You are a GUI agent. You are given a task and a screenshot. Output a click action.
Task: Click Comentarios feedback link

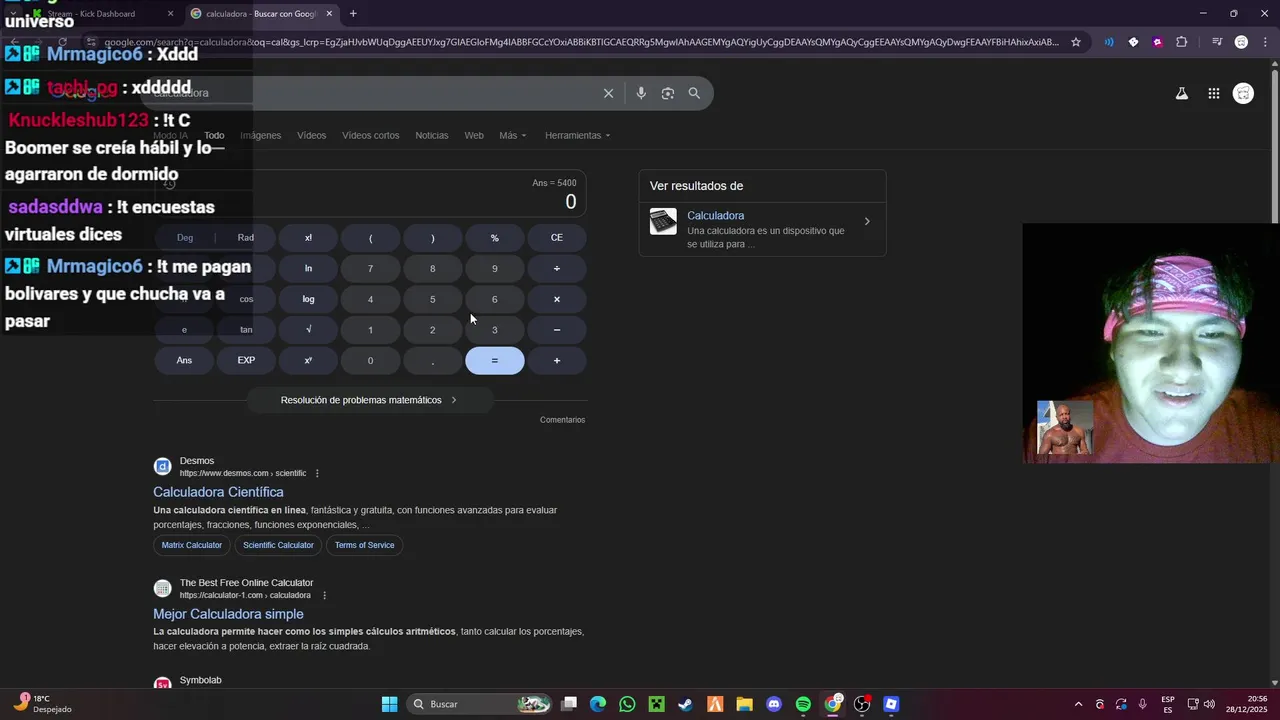(562, 420)
